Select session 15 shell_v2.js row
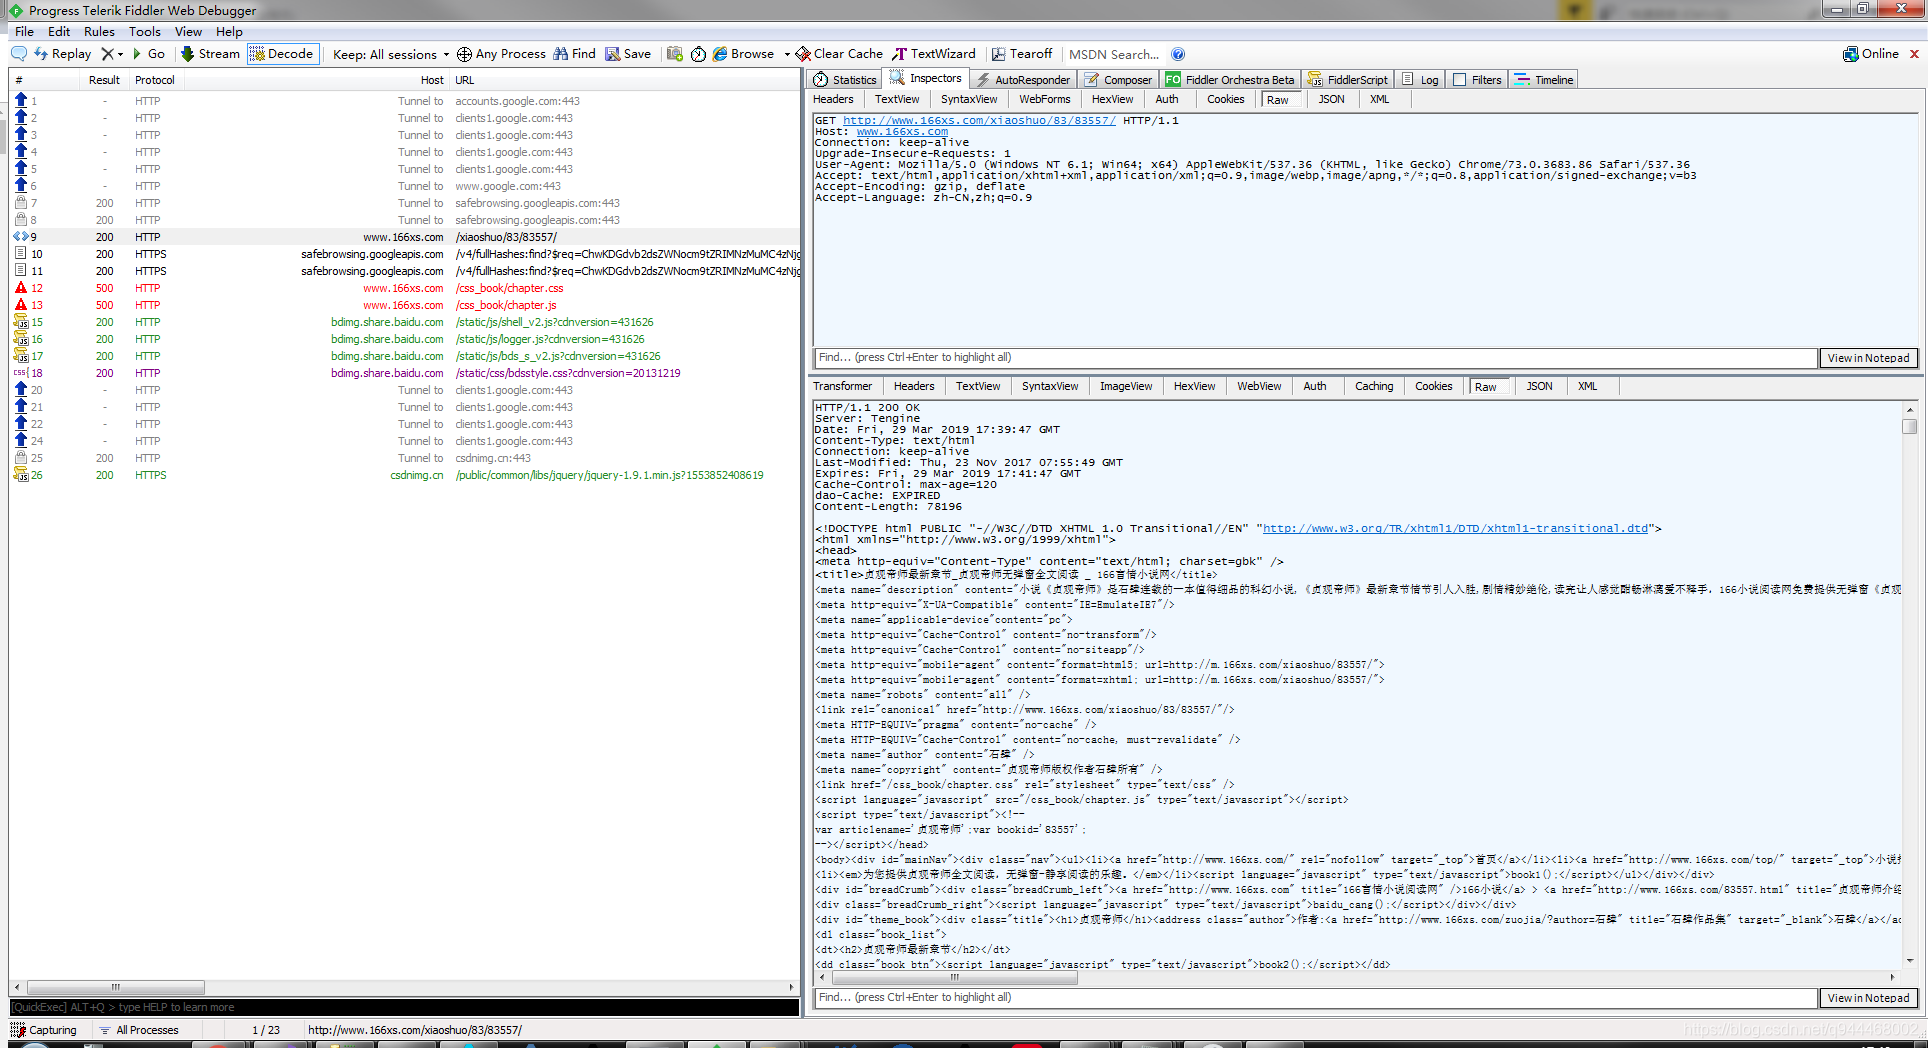Screen dimensions: 1928x1048 point(405,322)
